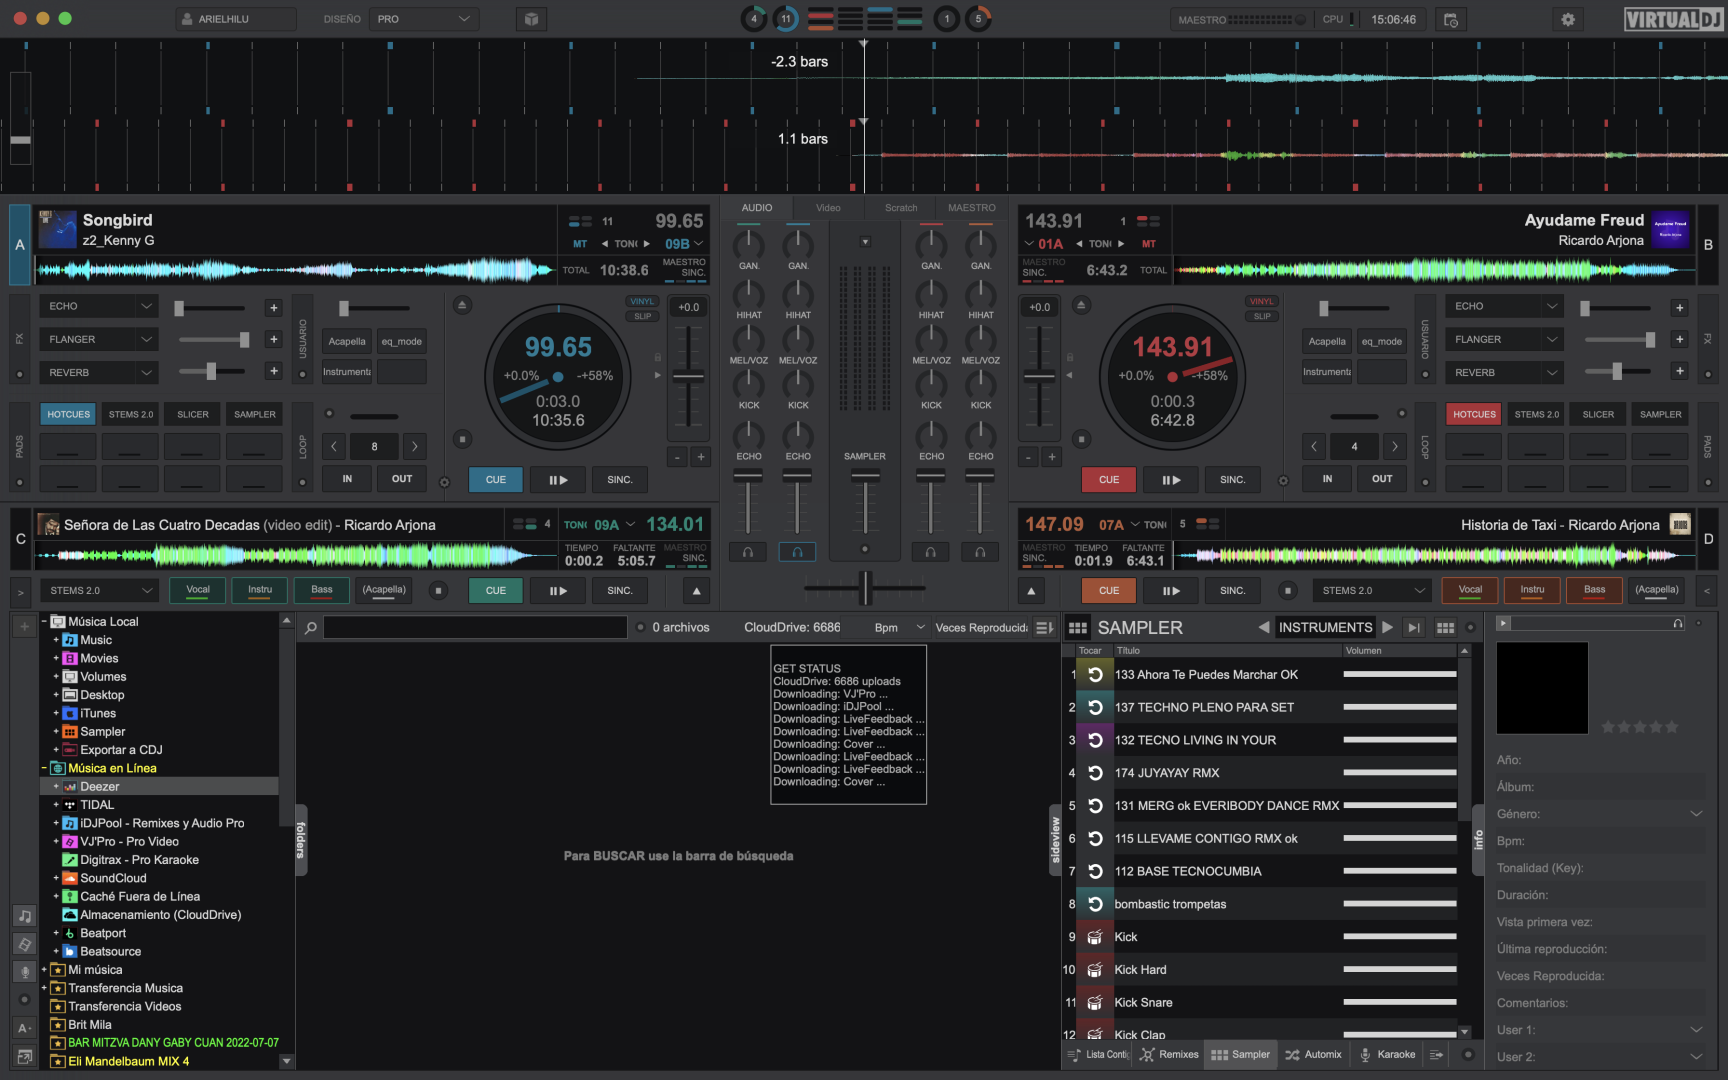Toggle headphone cue on the active mixer channel
Image resolution: width=1728 pixels, height=1080 pixels.
[x=797, y=552]
